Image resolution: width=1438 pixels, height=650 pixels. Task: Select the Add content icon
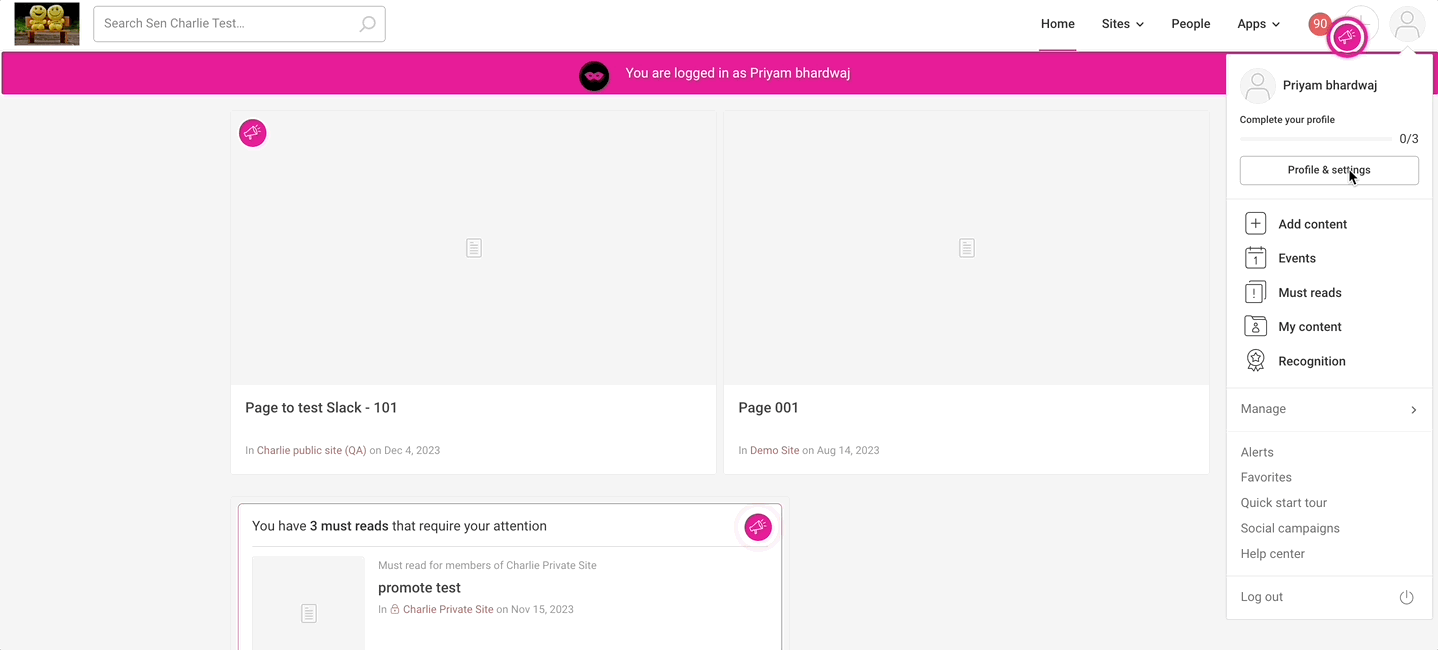pos(1255,223)
